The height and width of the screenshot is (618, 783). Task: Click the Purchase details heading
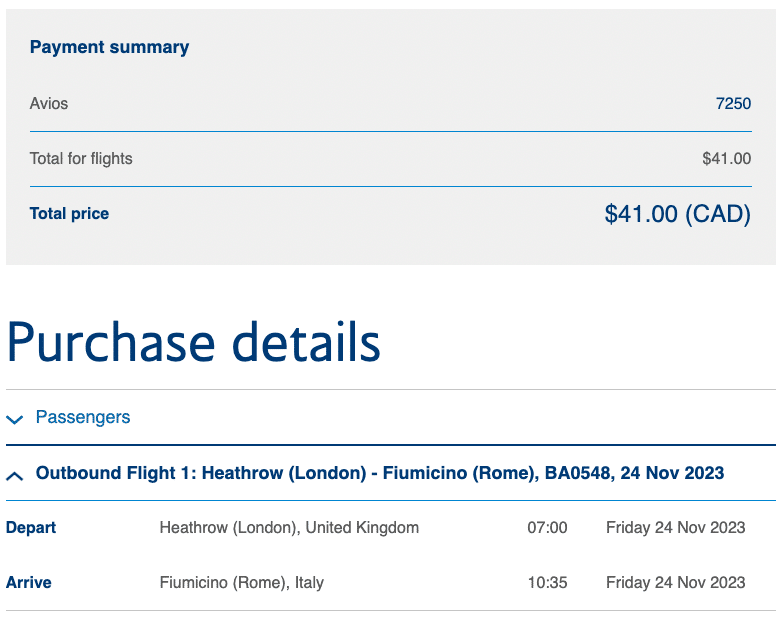[x=193, y=342]
